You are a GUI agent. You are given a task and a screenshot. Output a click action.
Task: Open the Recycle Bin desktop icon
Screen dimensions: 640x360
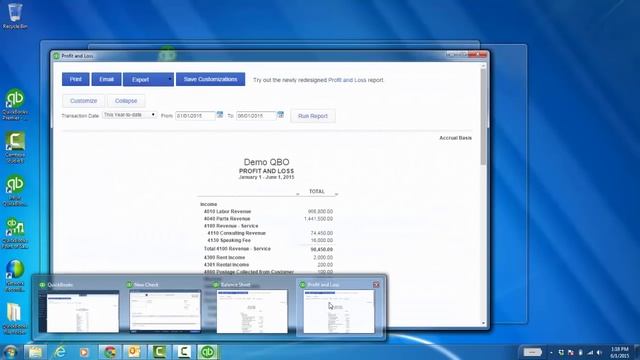pos(15,16)
